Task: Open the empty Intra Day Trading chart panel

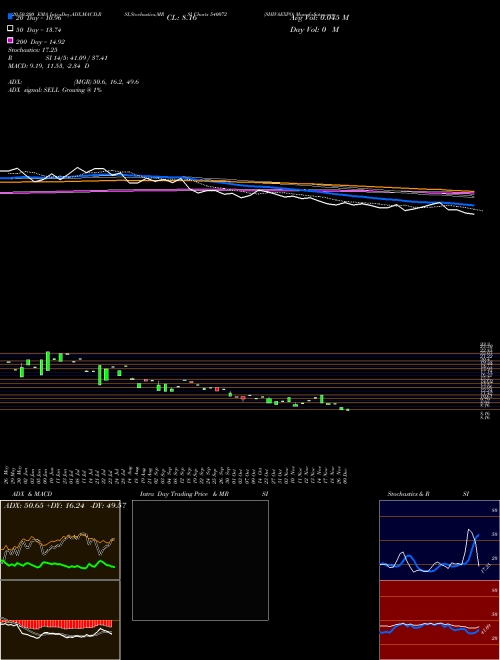Action: [x=200, y=560]
